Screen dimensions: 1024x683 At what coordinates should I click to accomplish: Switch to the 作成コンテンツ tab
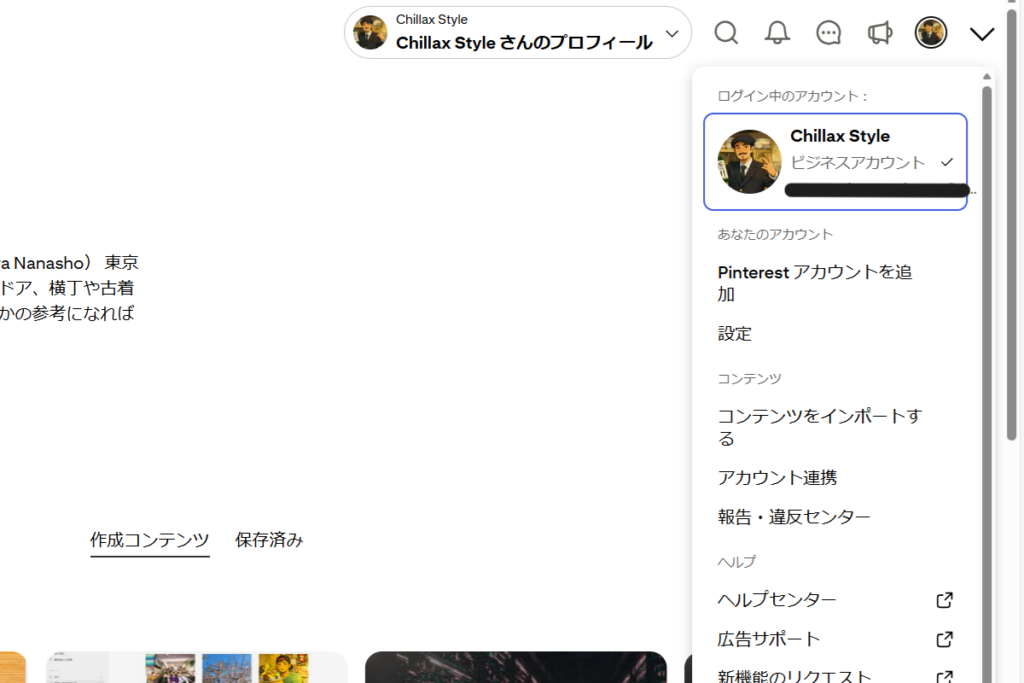149,539
